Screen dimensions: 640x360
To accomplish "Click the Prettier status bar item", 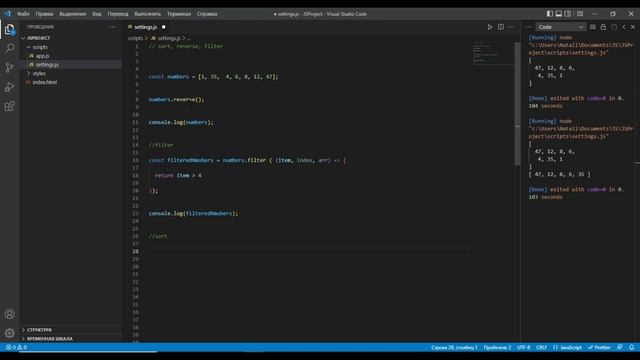I will [599, 347].
